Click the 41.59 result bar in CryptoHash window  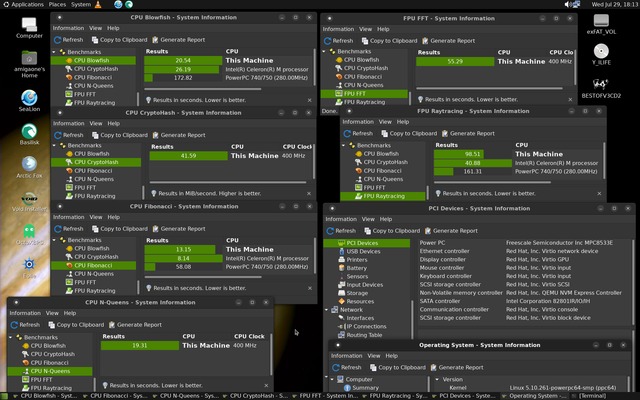[188, 156]
